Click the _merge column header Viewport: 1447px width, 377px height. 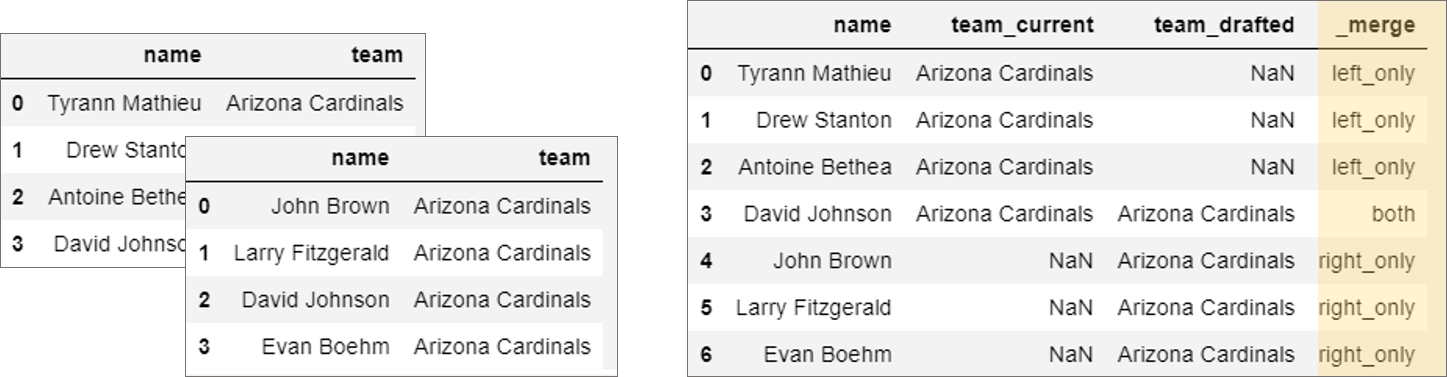point(1381,27)
